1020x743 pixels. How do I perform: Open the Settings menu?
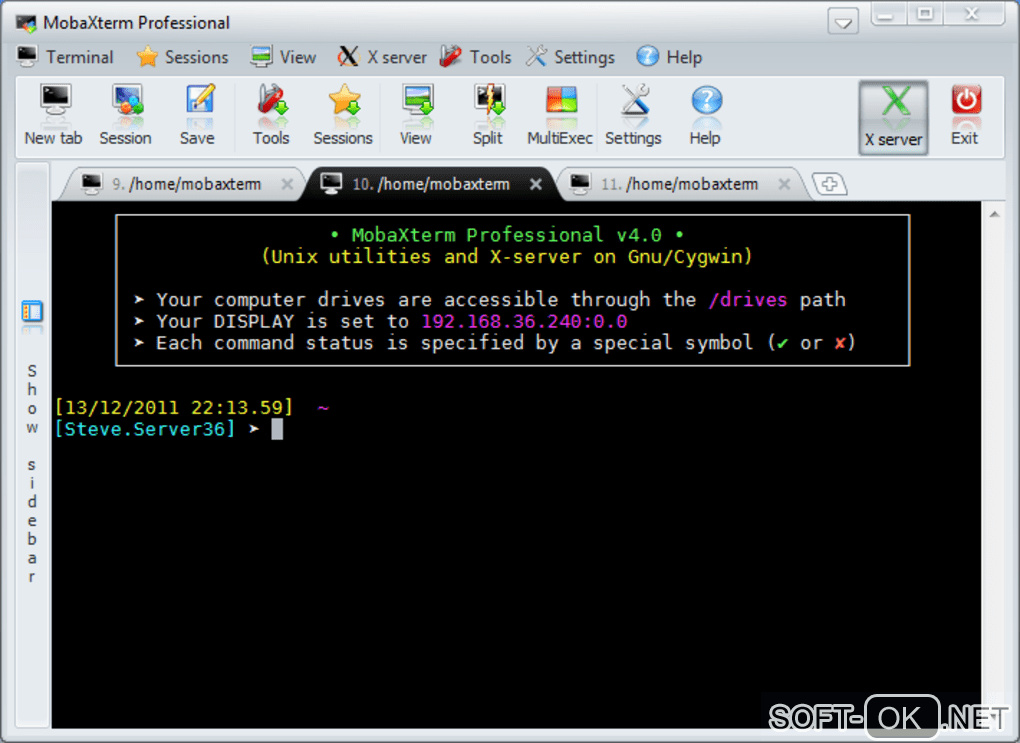(x=570, y=57)
